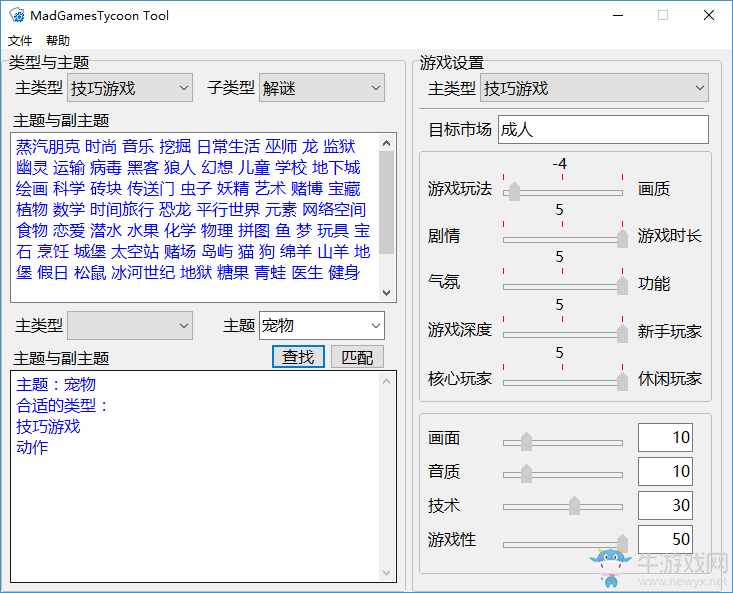Expand the top-left 主类型 dropdown showing 技巧游戏
This screenshot has height=593, width=733.
pyautogui.click(x=130, y=88)
